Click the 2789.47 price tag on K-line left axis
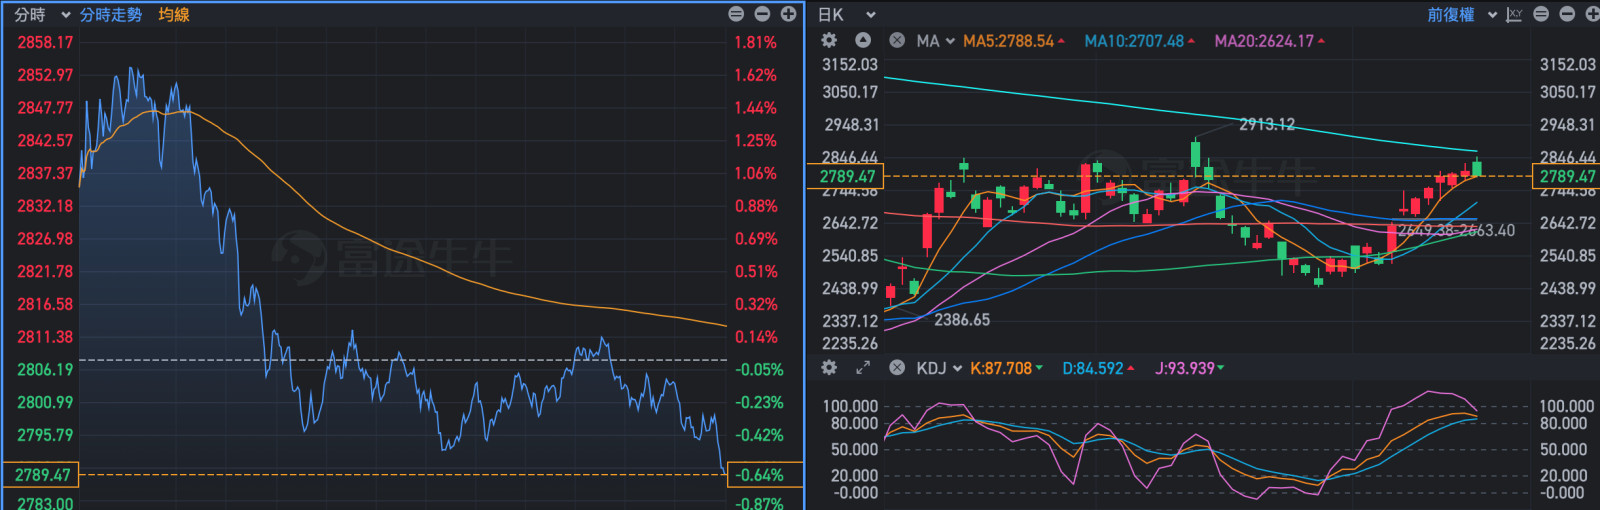This screenshot has width=1600, height=510. (847, 177)
